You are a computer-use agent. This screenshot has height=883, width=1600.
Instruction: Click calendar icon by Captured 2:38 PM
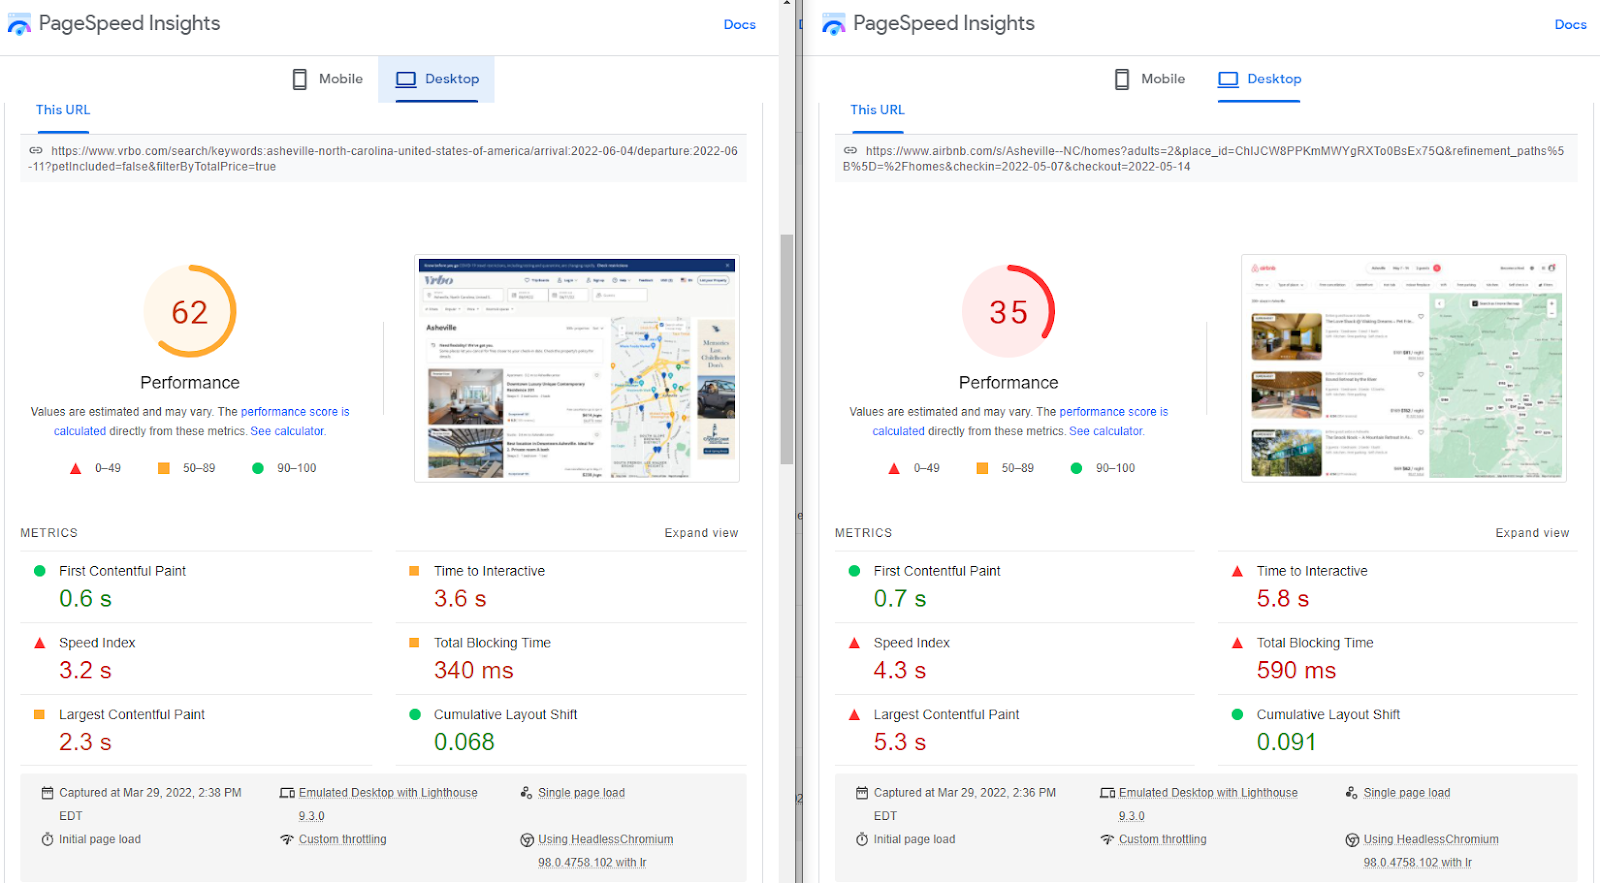(47, 793)
